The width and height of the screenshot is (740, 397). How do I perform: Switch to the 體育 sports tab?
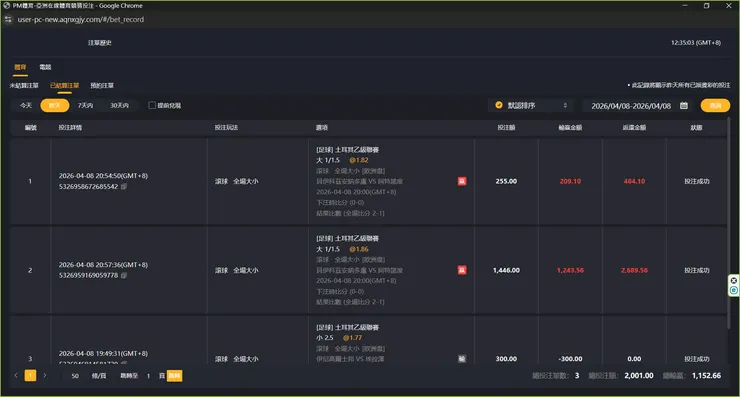(x=20, y=67)
